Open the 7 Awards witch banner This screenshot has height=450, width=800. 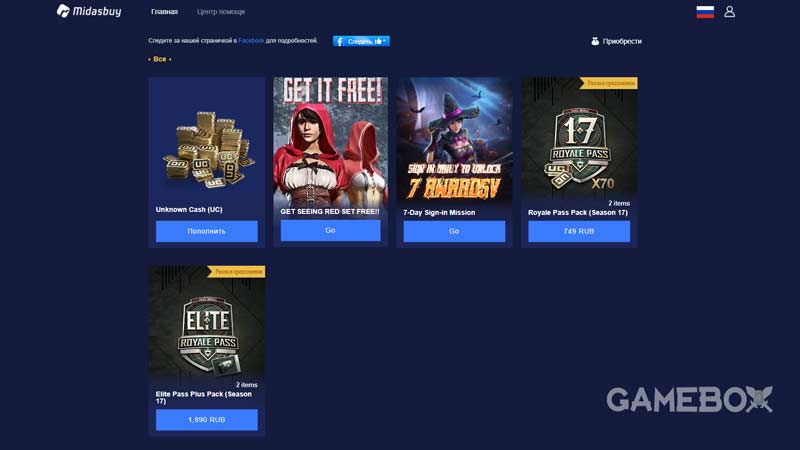tap(455, 141)
